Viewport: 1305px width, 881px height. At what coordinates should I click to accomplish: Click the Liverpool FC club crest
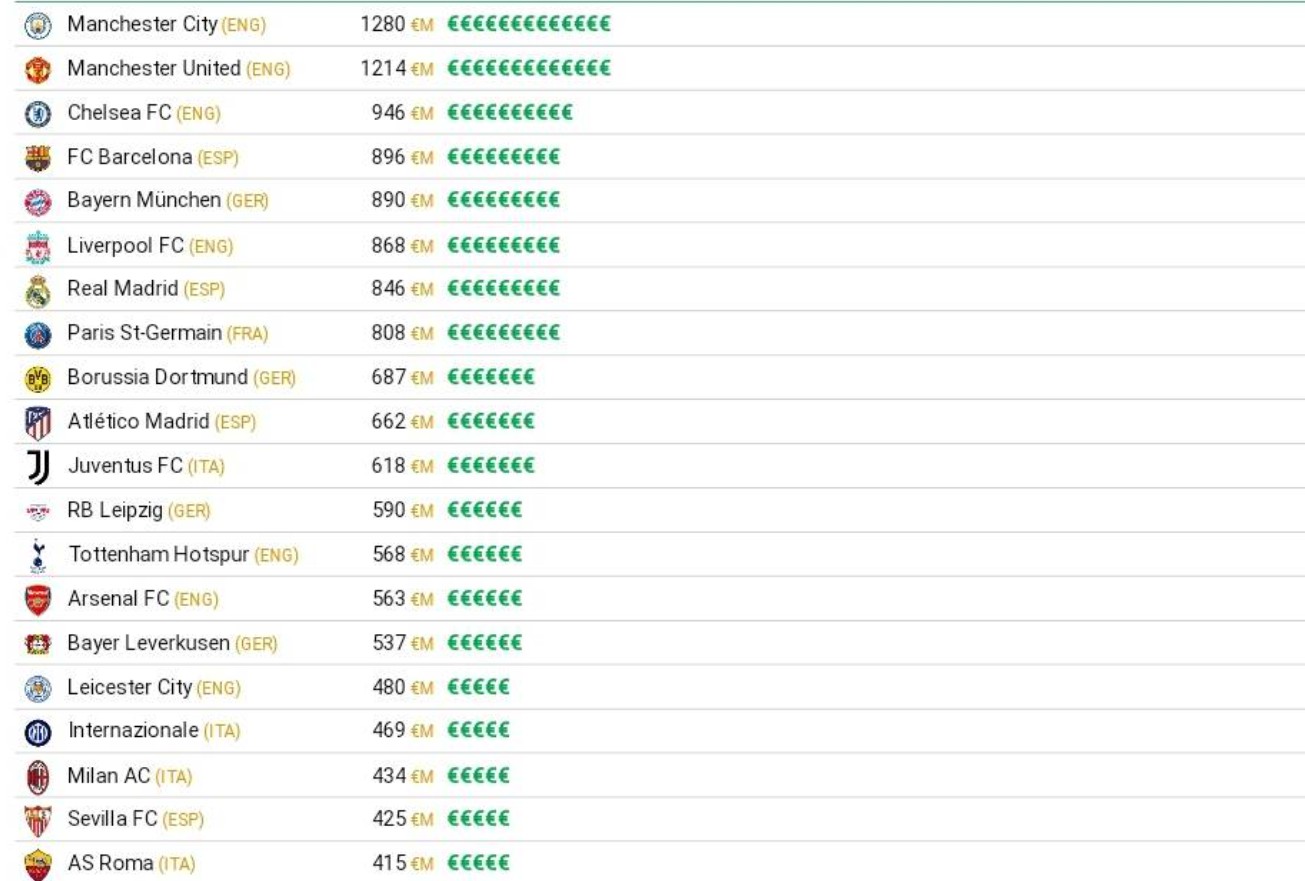click(37, 246)
